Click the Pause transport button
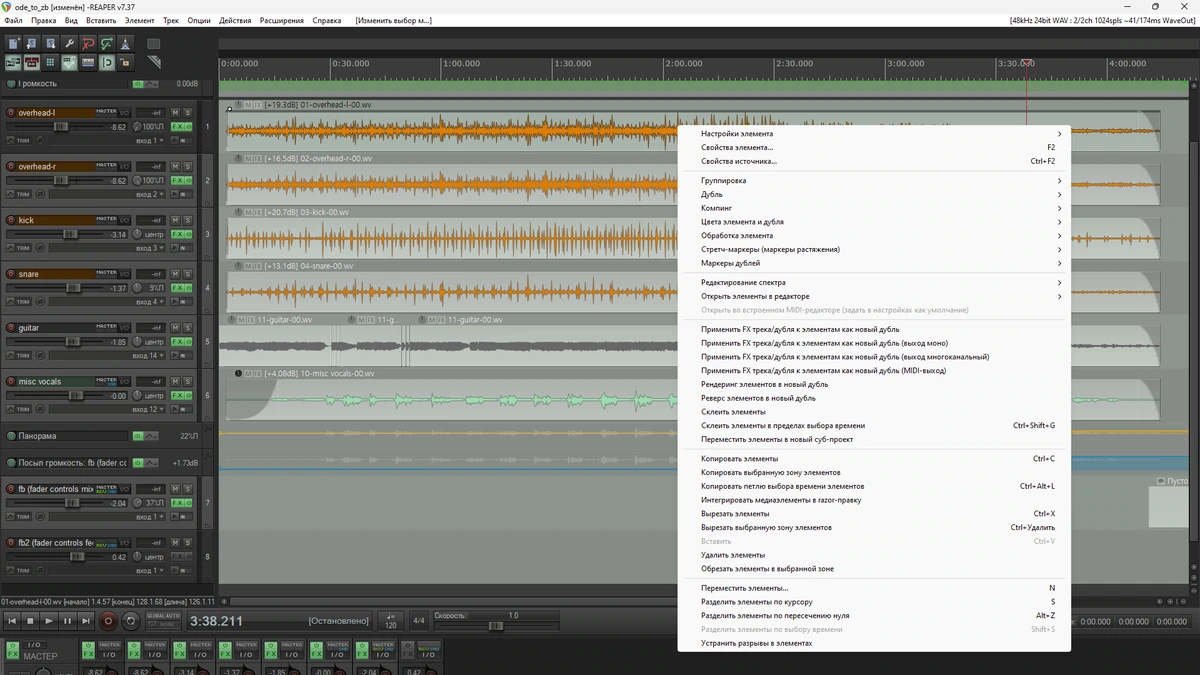 coord(68,621)
